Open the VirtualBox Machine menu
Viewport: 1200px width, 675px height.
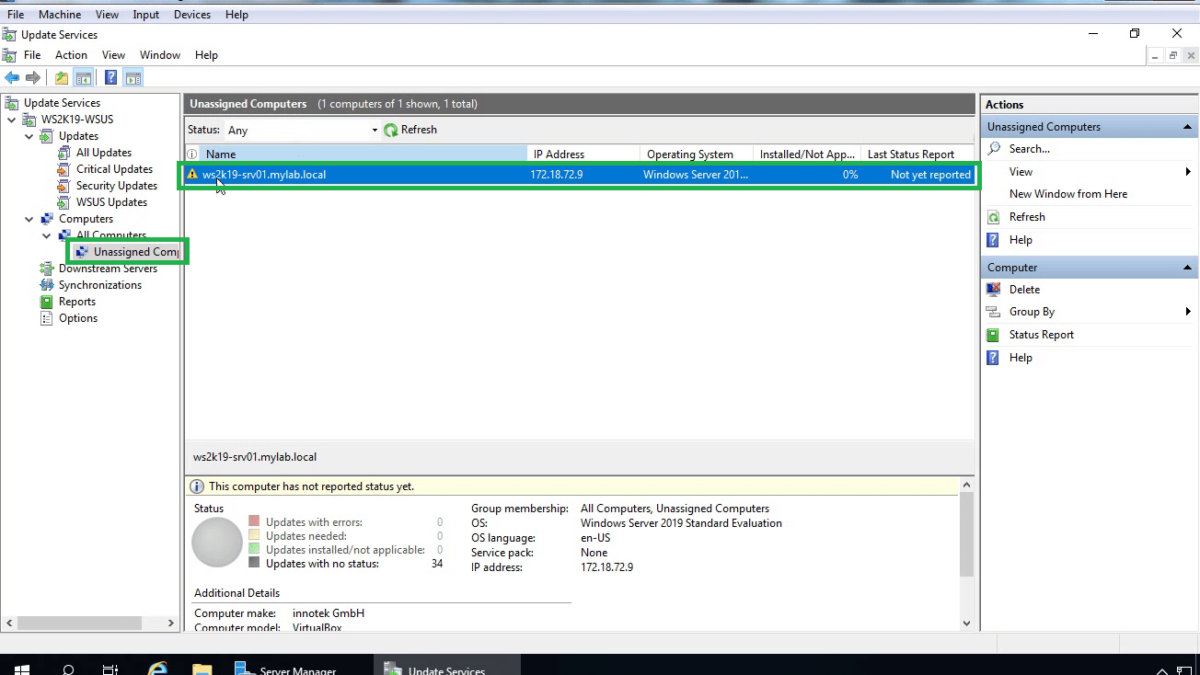pyautogui.click(x=59, y=15)
